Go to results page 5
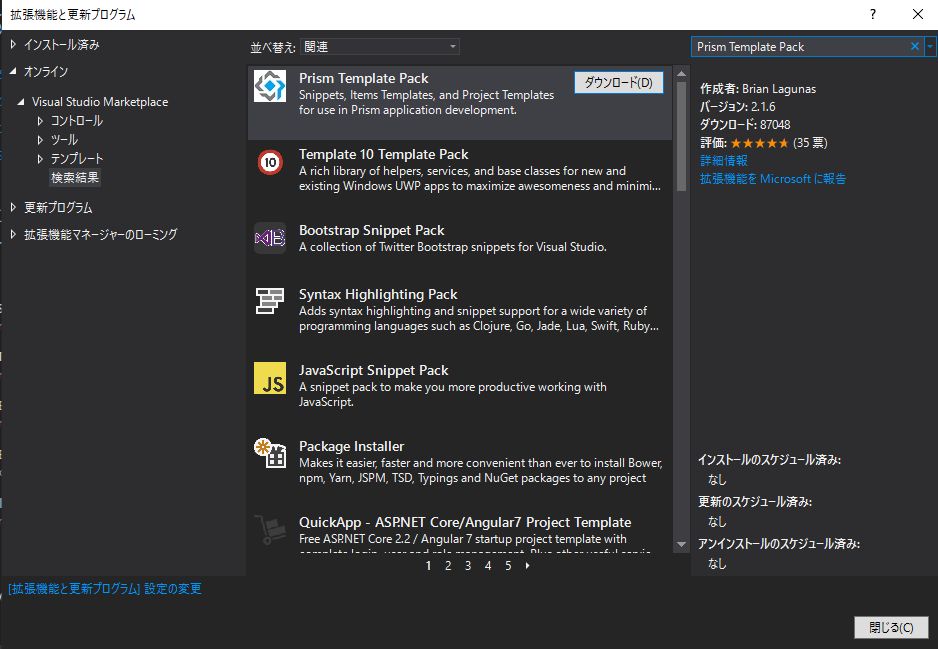938x649 pixels. pyautogui.click(x=508, y=565)
